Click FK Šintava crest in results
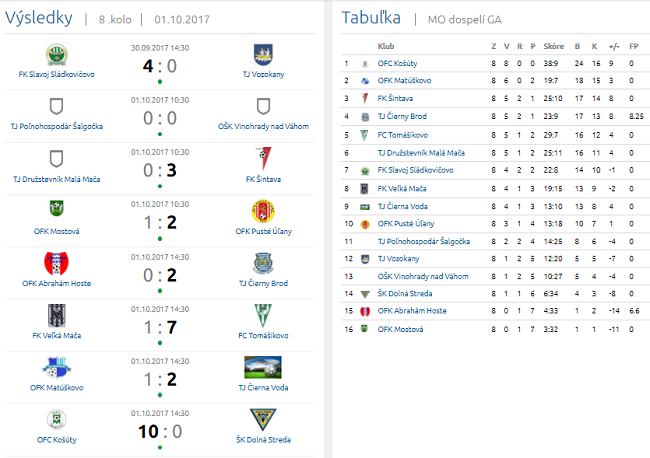 click(262, 158)
